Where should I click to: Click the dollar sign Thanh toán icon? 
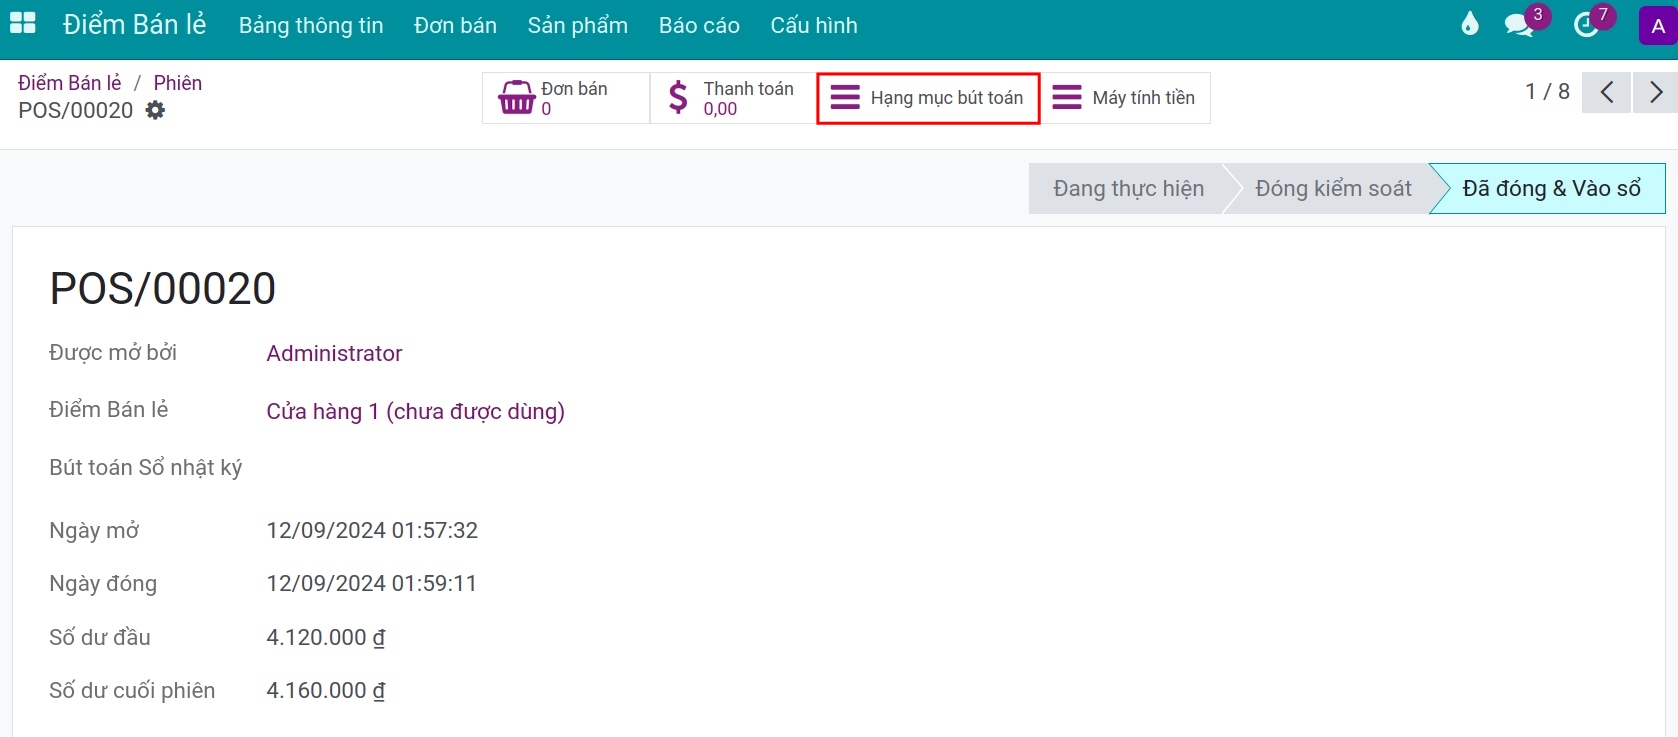click(678, 98)
